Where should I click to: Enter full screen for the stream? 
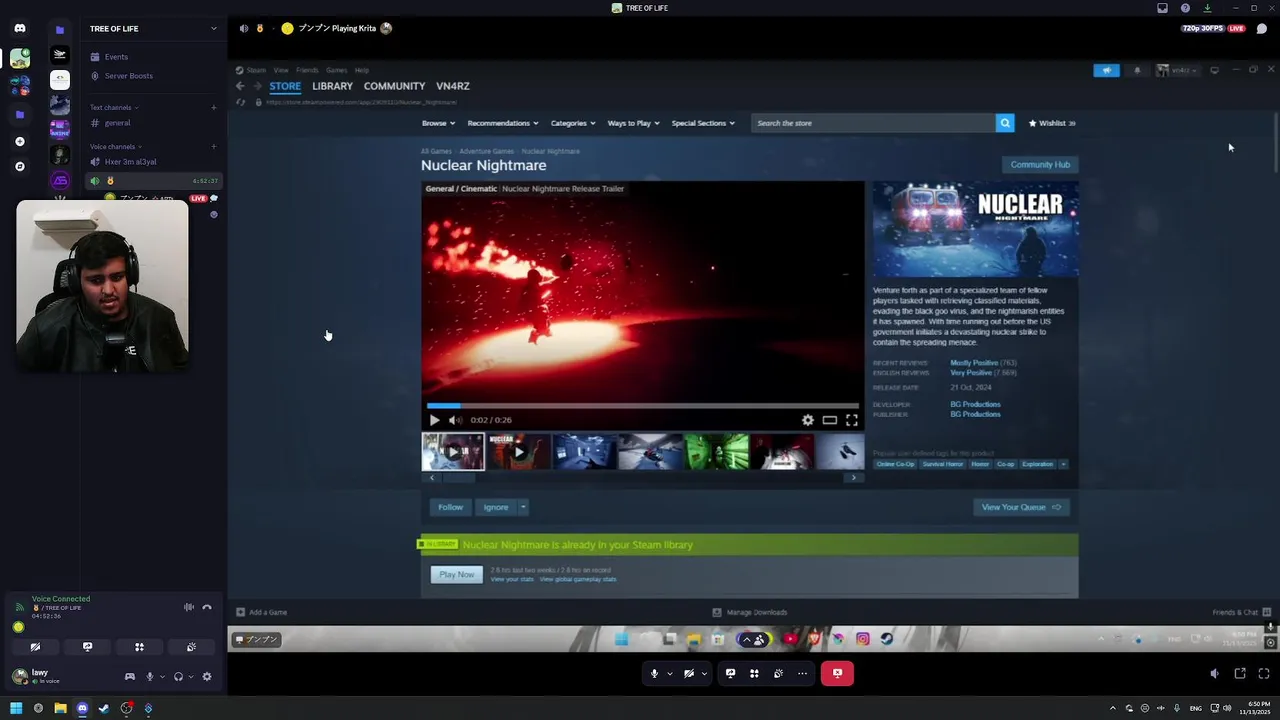pyautogui.click(x=1264, y=674)
